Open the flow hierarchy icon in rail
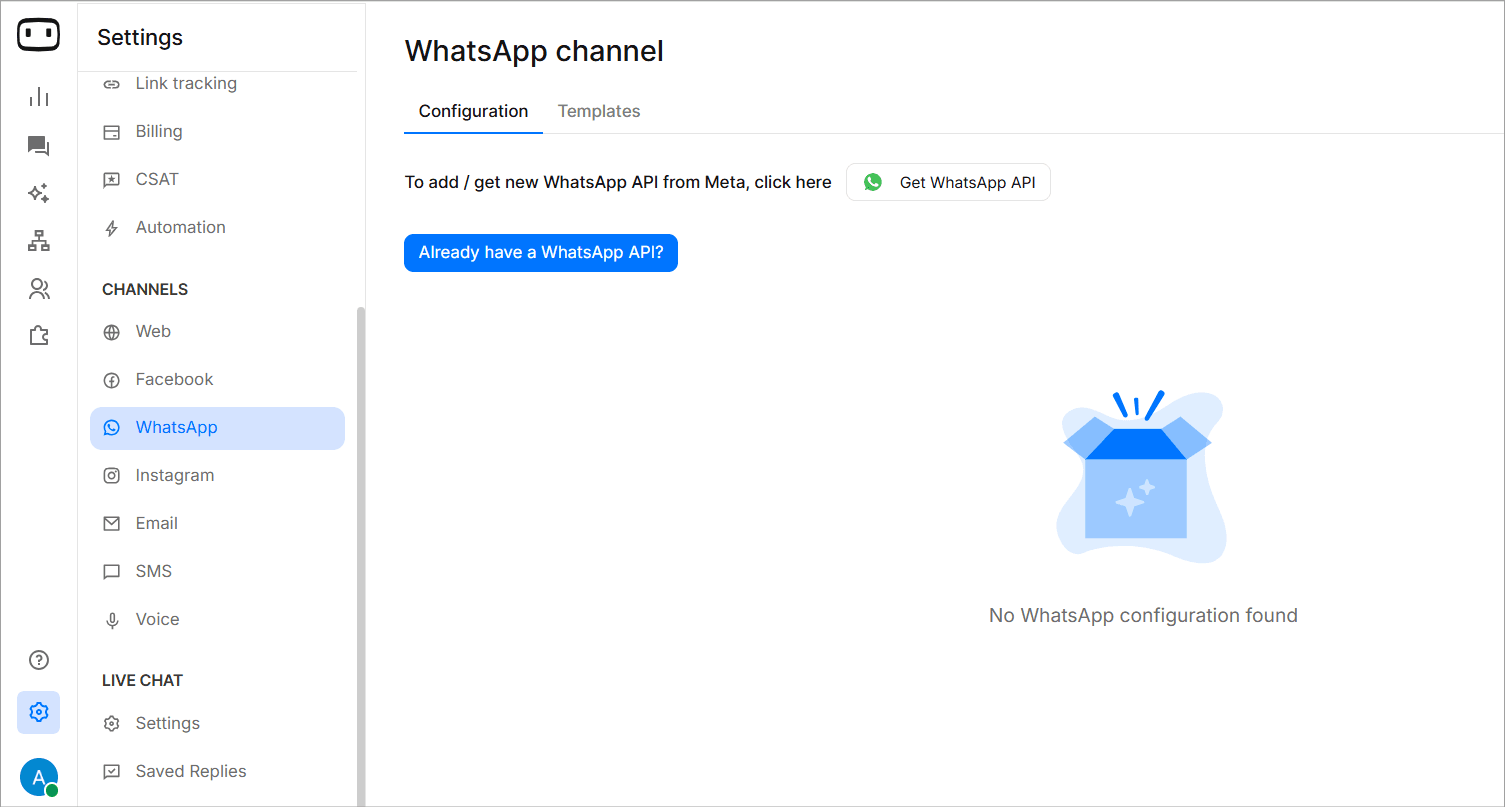1505x807 pixels. coord(39,241)
